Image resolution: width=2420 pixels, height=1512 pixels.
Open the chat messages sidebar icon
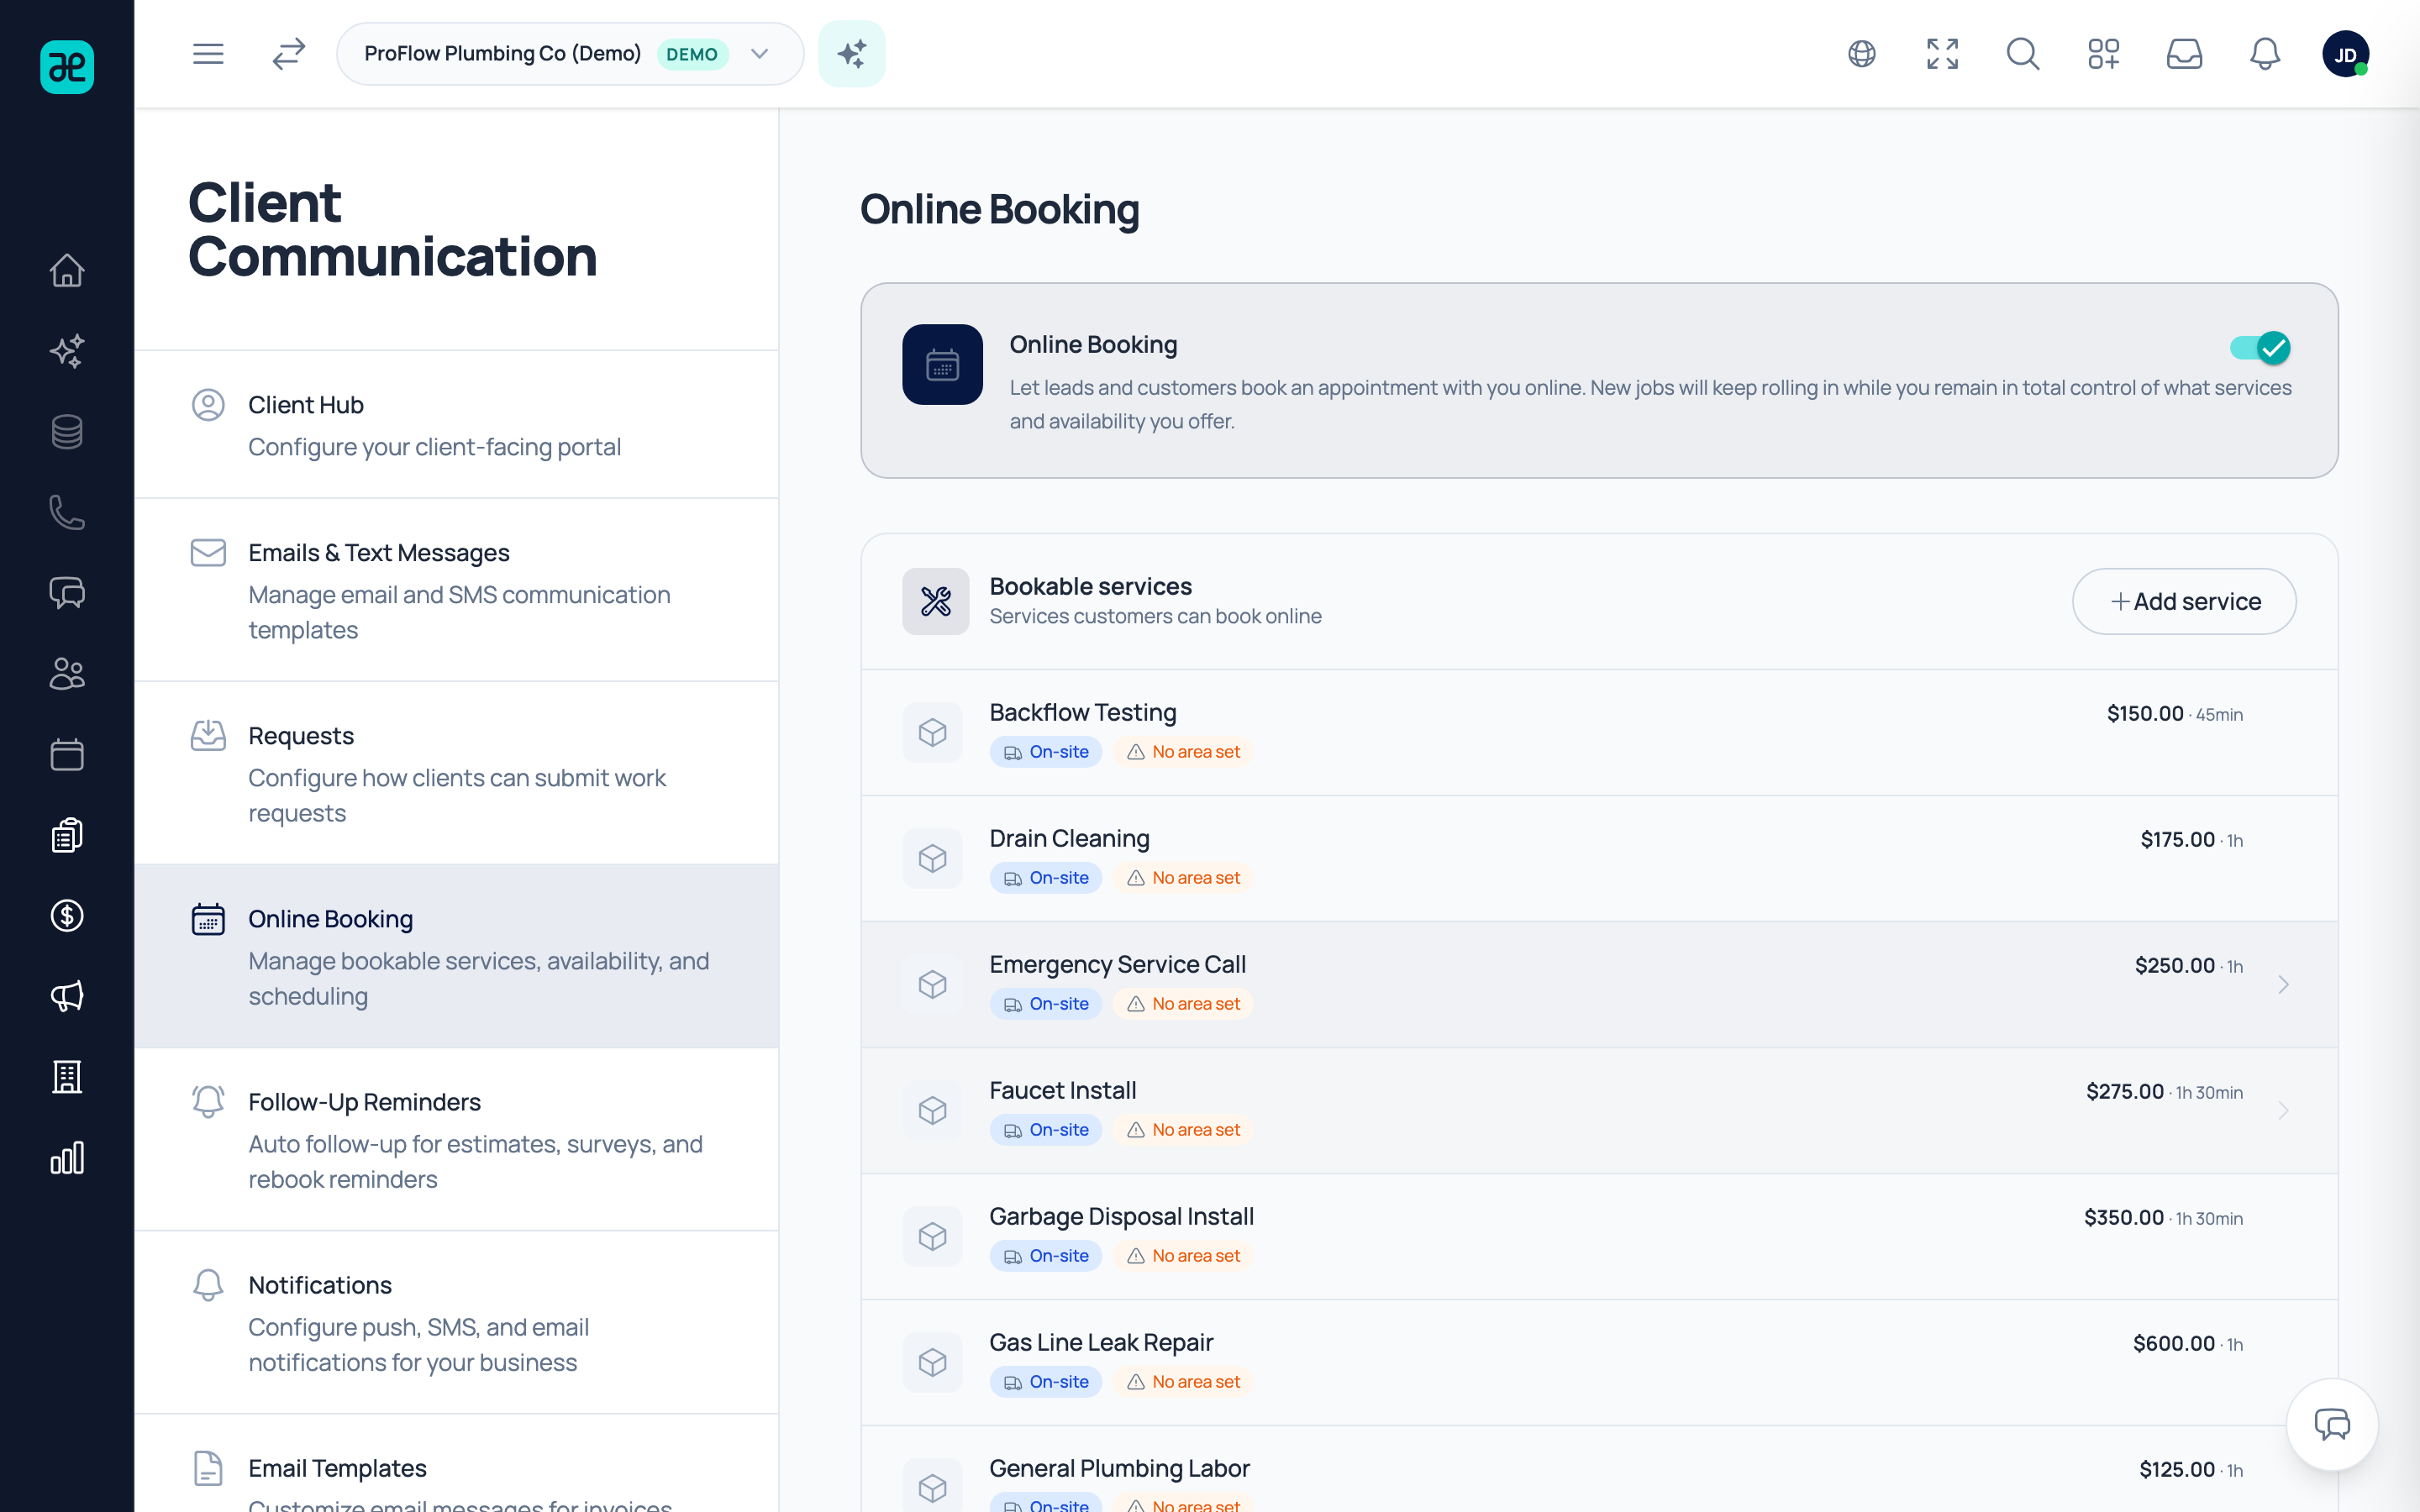click(67, 593)
